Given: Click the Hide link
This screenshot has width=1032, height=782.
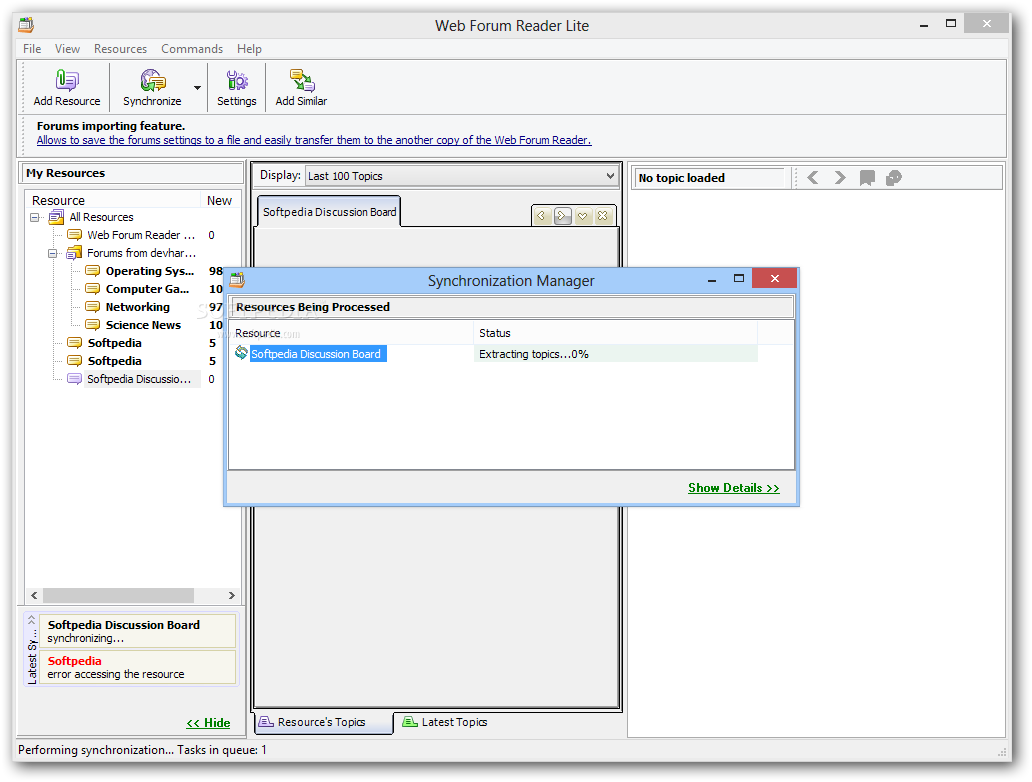Looking at the screenshot, I should click(x=208, y=723).
